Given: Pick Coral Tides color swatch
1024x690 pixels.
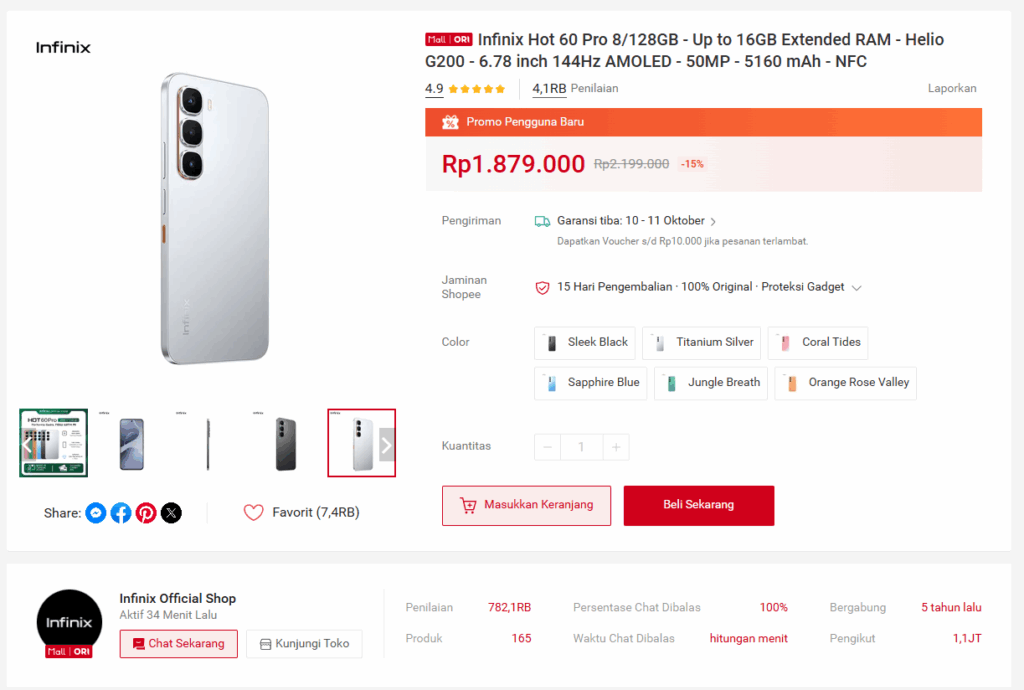Looking at the screenshot, I should pyautogui.click(x=818, y=343).
